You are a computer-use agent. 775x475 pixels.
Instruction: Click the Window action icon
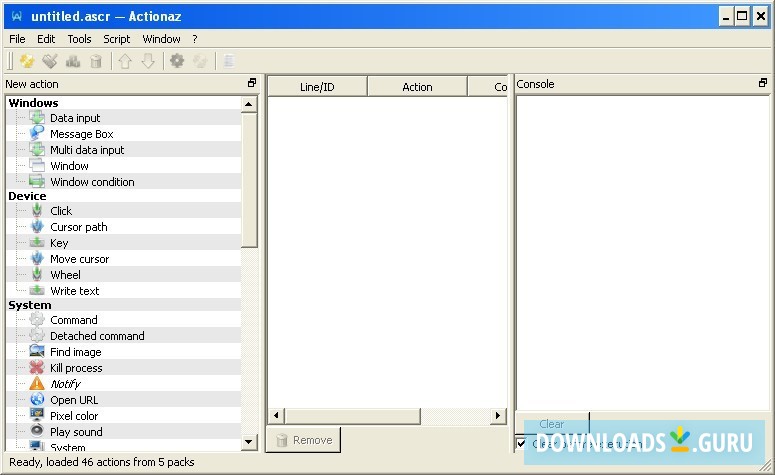pos(37,166)
